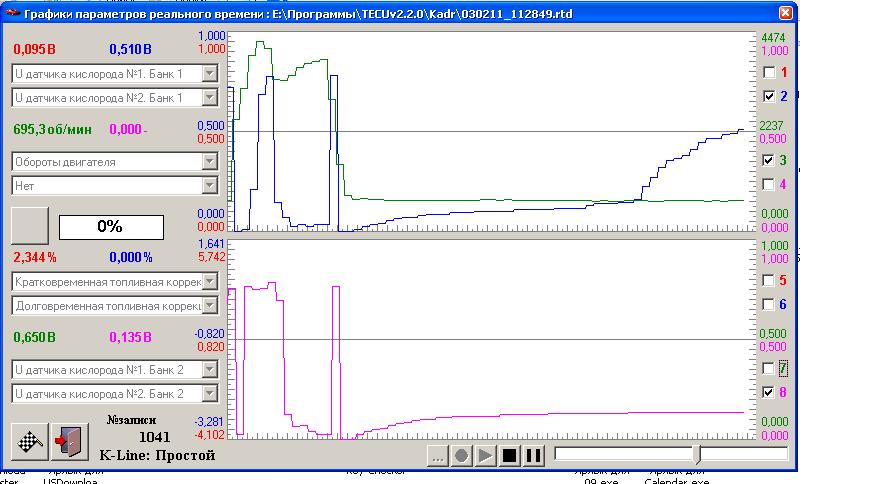Uncheck graph channel 2 checkbox

(x=768, y=97)
